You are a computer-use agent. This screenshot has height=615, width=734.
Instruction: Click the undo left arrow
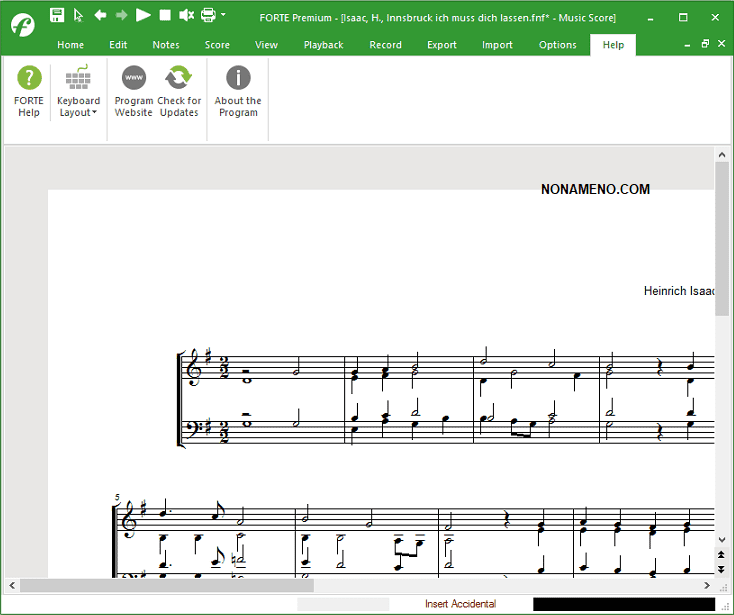[x=100, y=15]
